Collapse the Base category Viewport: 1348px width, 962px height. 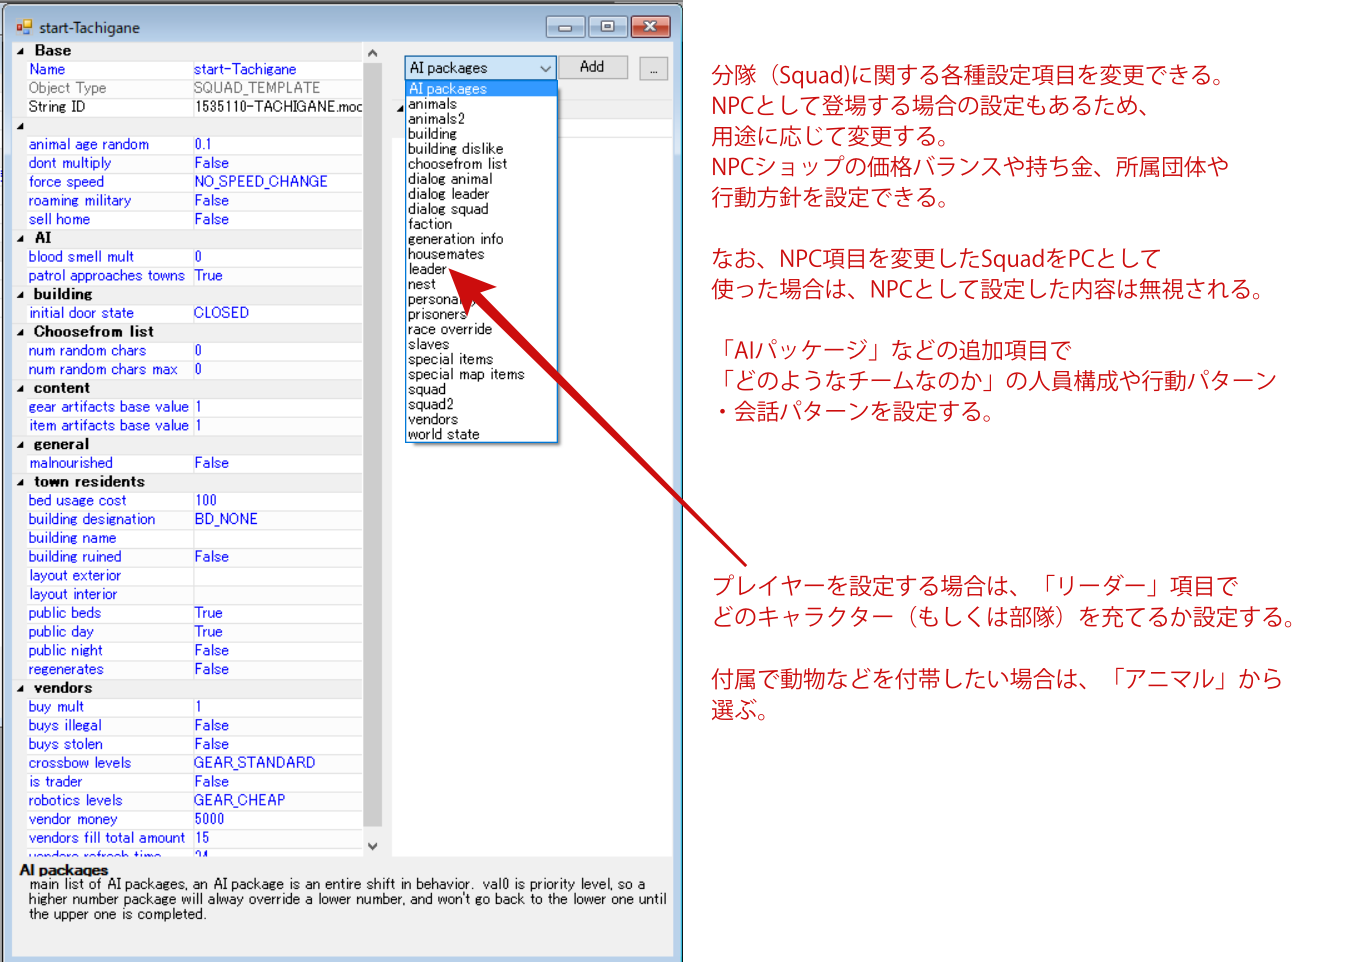coord(20,51)
